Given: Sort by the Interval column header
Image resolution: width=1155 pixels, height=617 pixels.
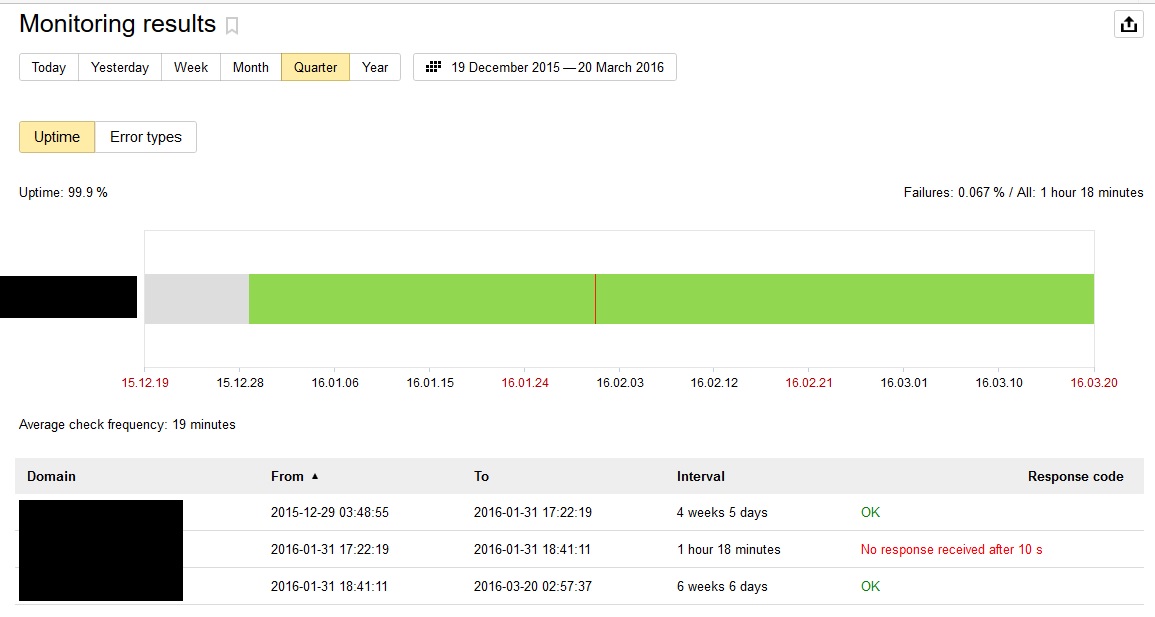Looking at the screenshot, I should tap(701, 476).
